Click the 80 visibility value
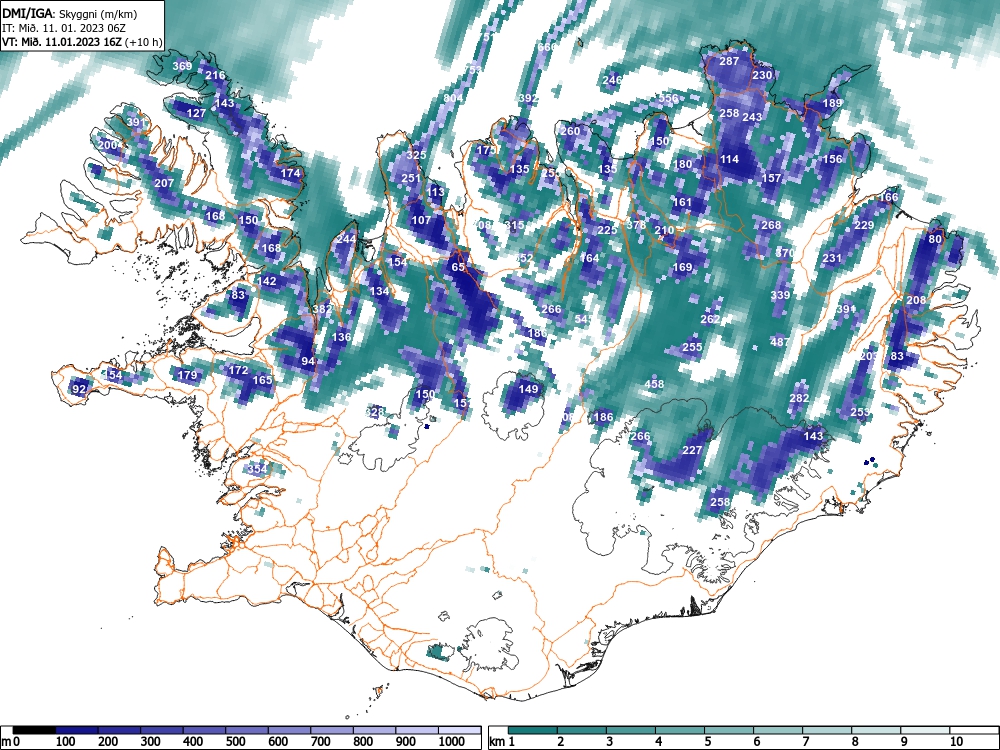 point(935,239)
